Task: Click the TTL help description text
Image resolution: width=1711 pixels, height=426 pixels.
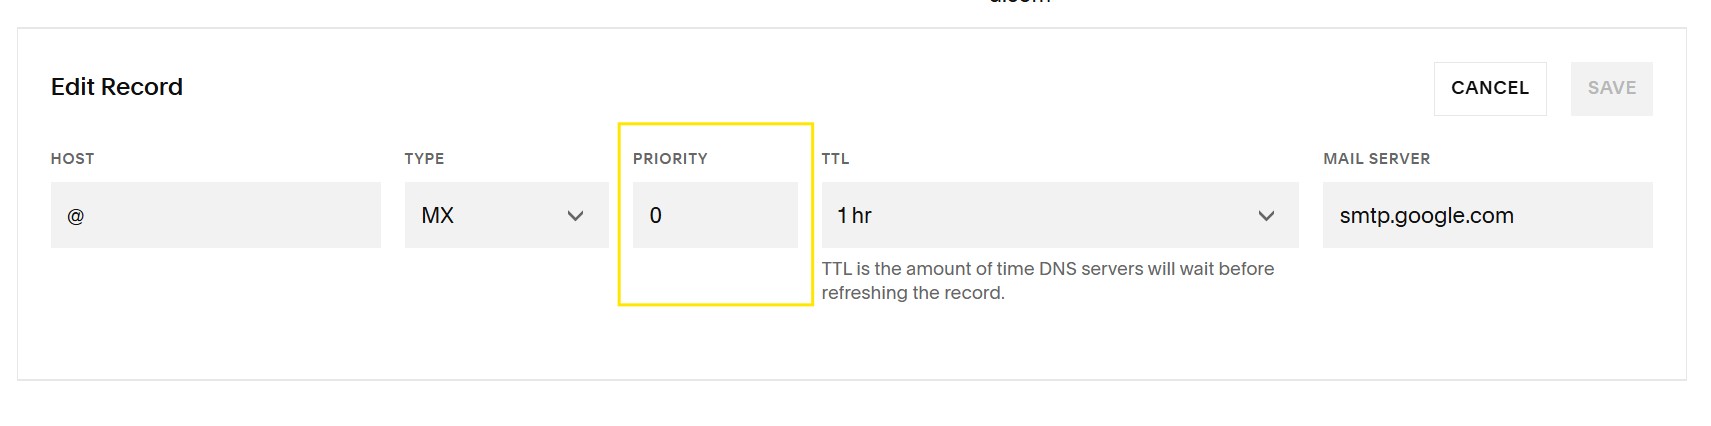Action: pyautogui.click(x=1047, y=281)
